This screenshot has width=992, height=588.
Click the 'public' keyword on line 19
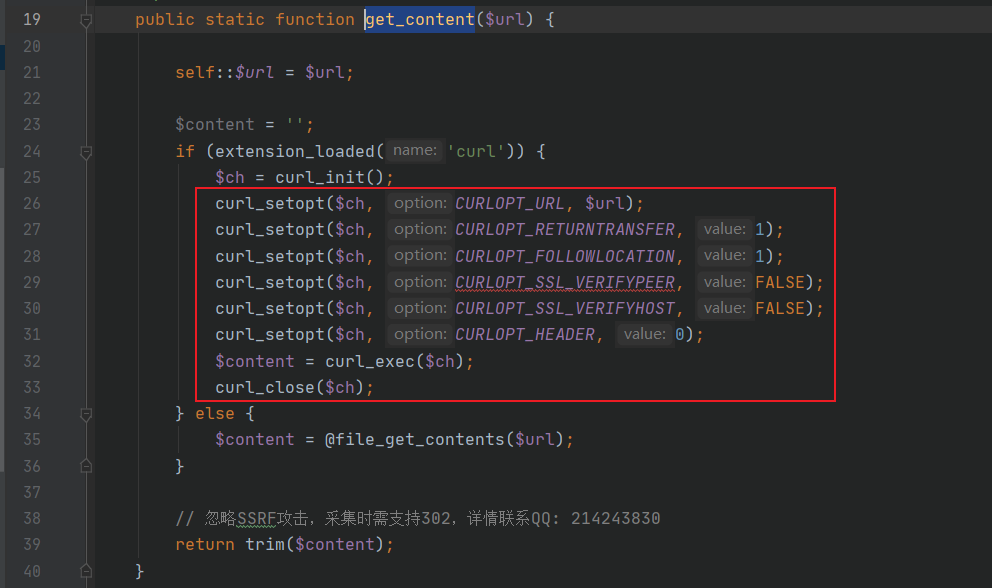click(164, 20)
